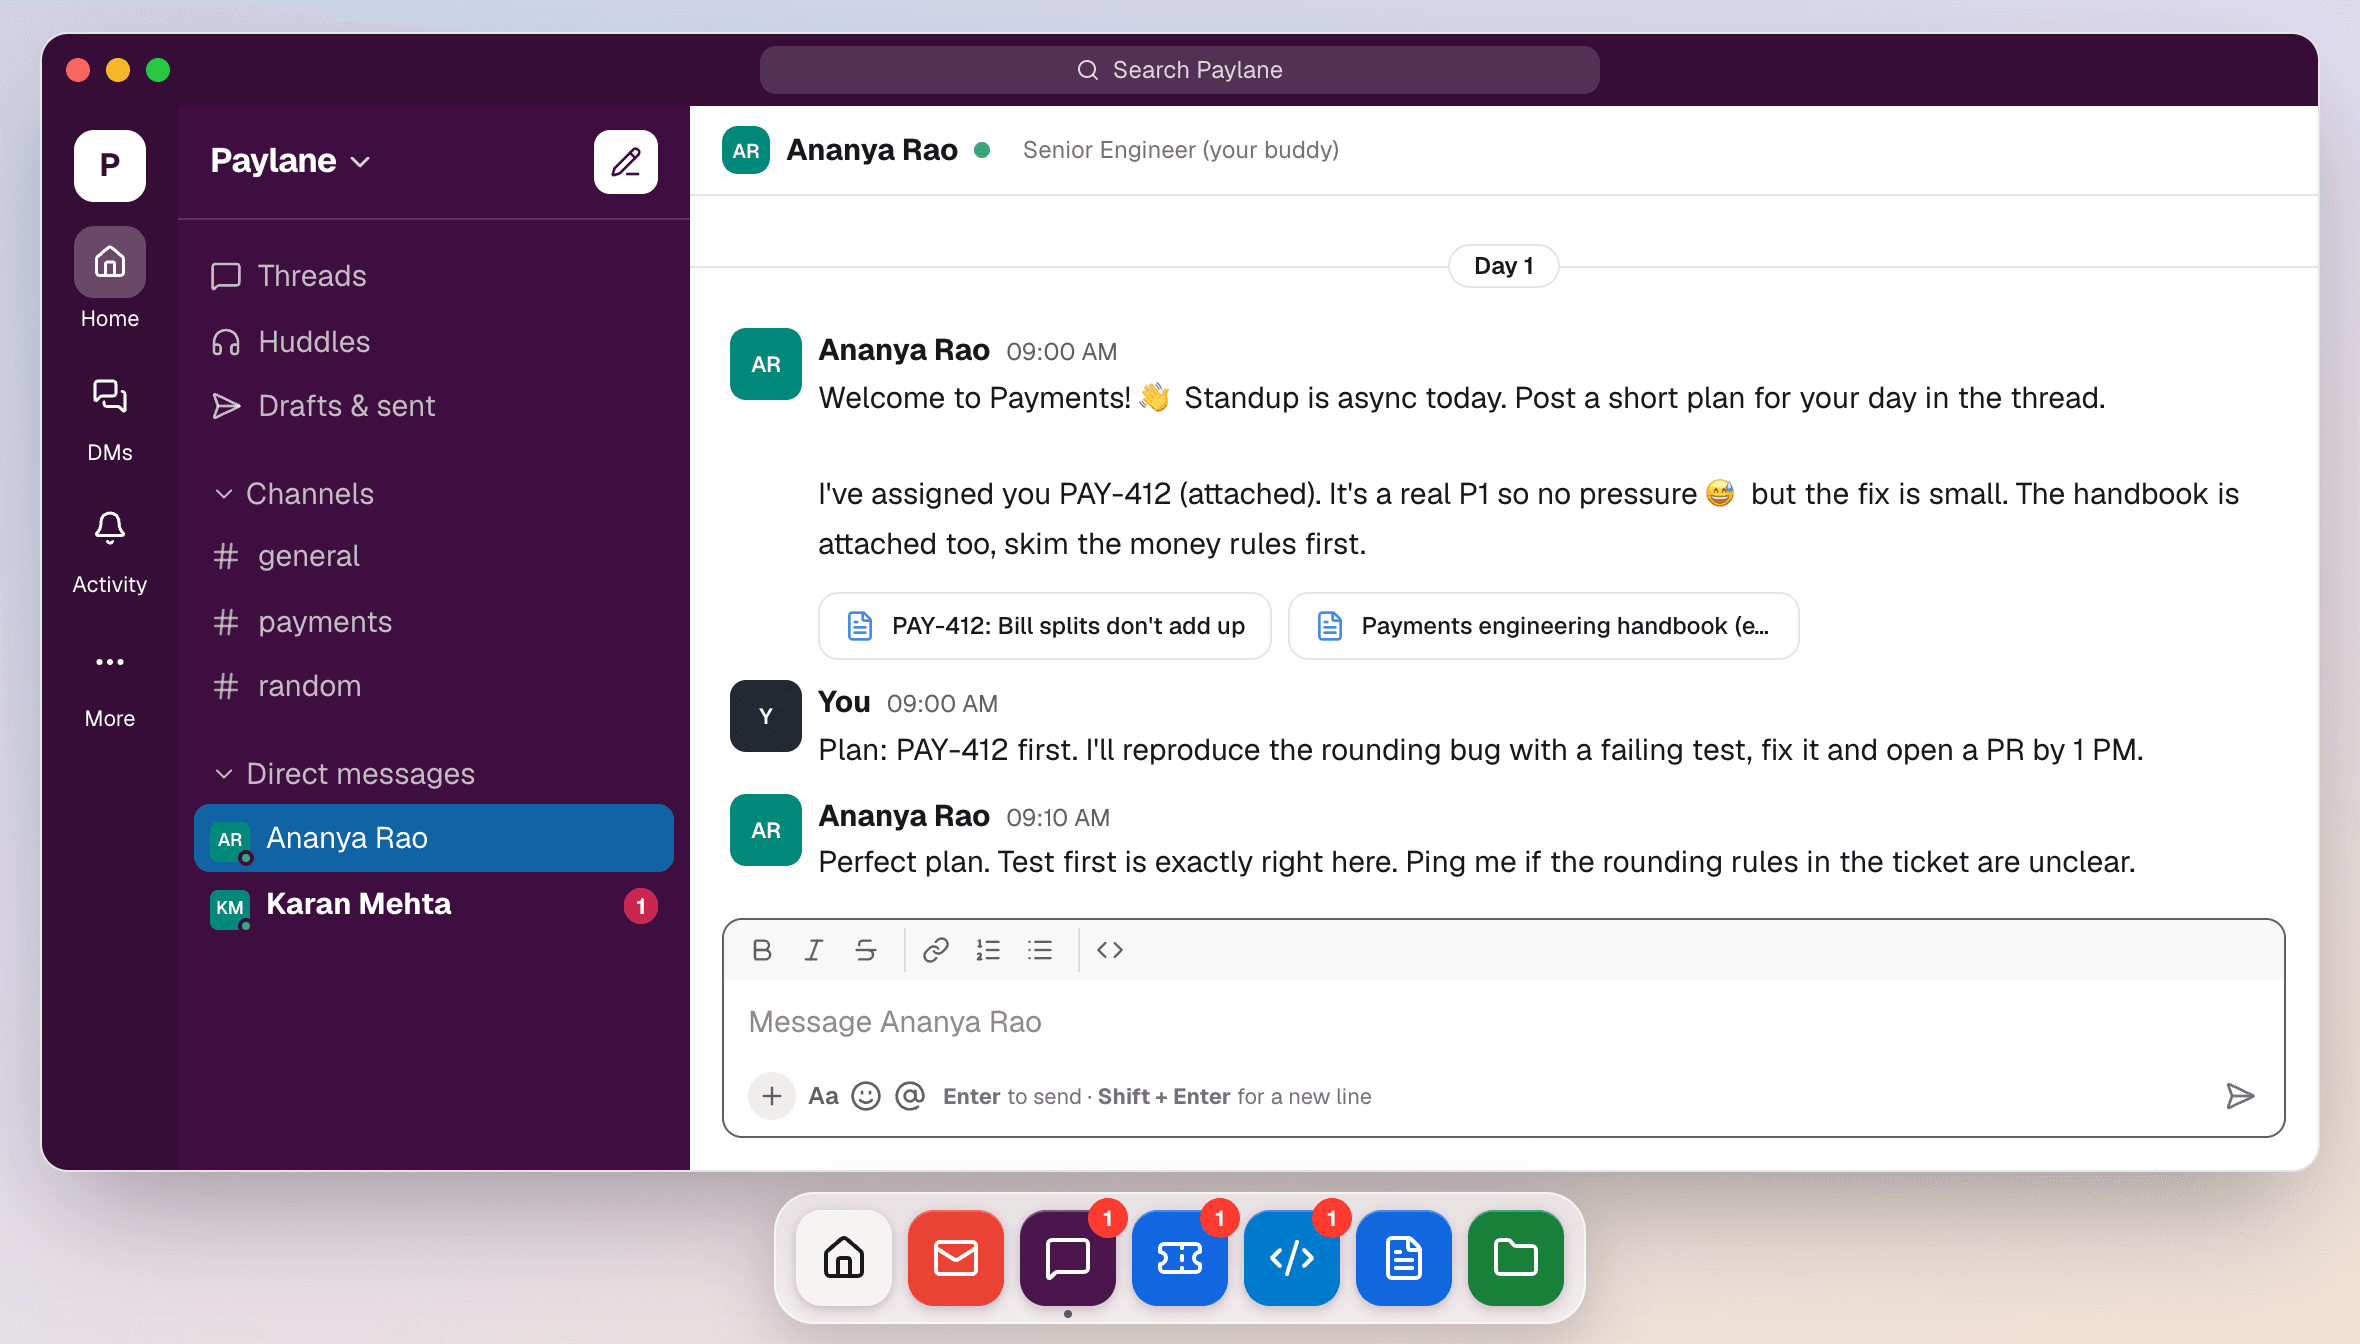Click the You sender name
Screen dimensions: 2360x1344
click(844, 702)
